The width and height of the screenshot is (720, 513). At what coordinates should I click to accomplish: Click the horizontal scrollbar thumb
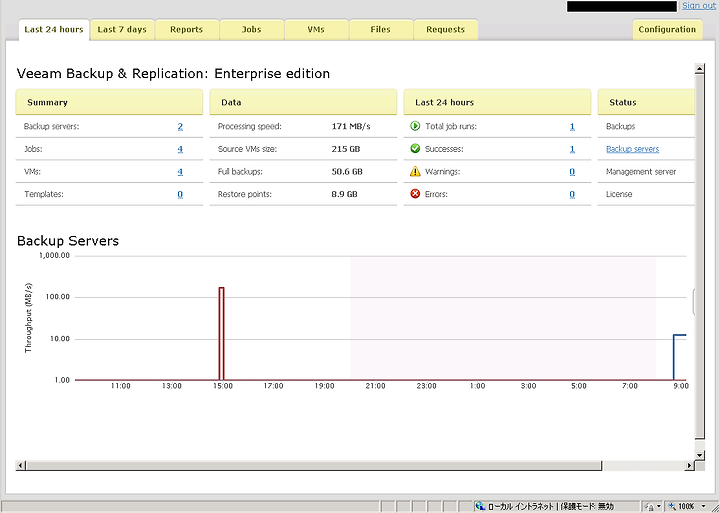click(x=313, y=466)
